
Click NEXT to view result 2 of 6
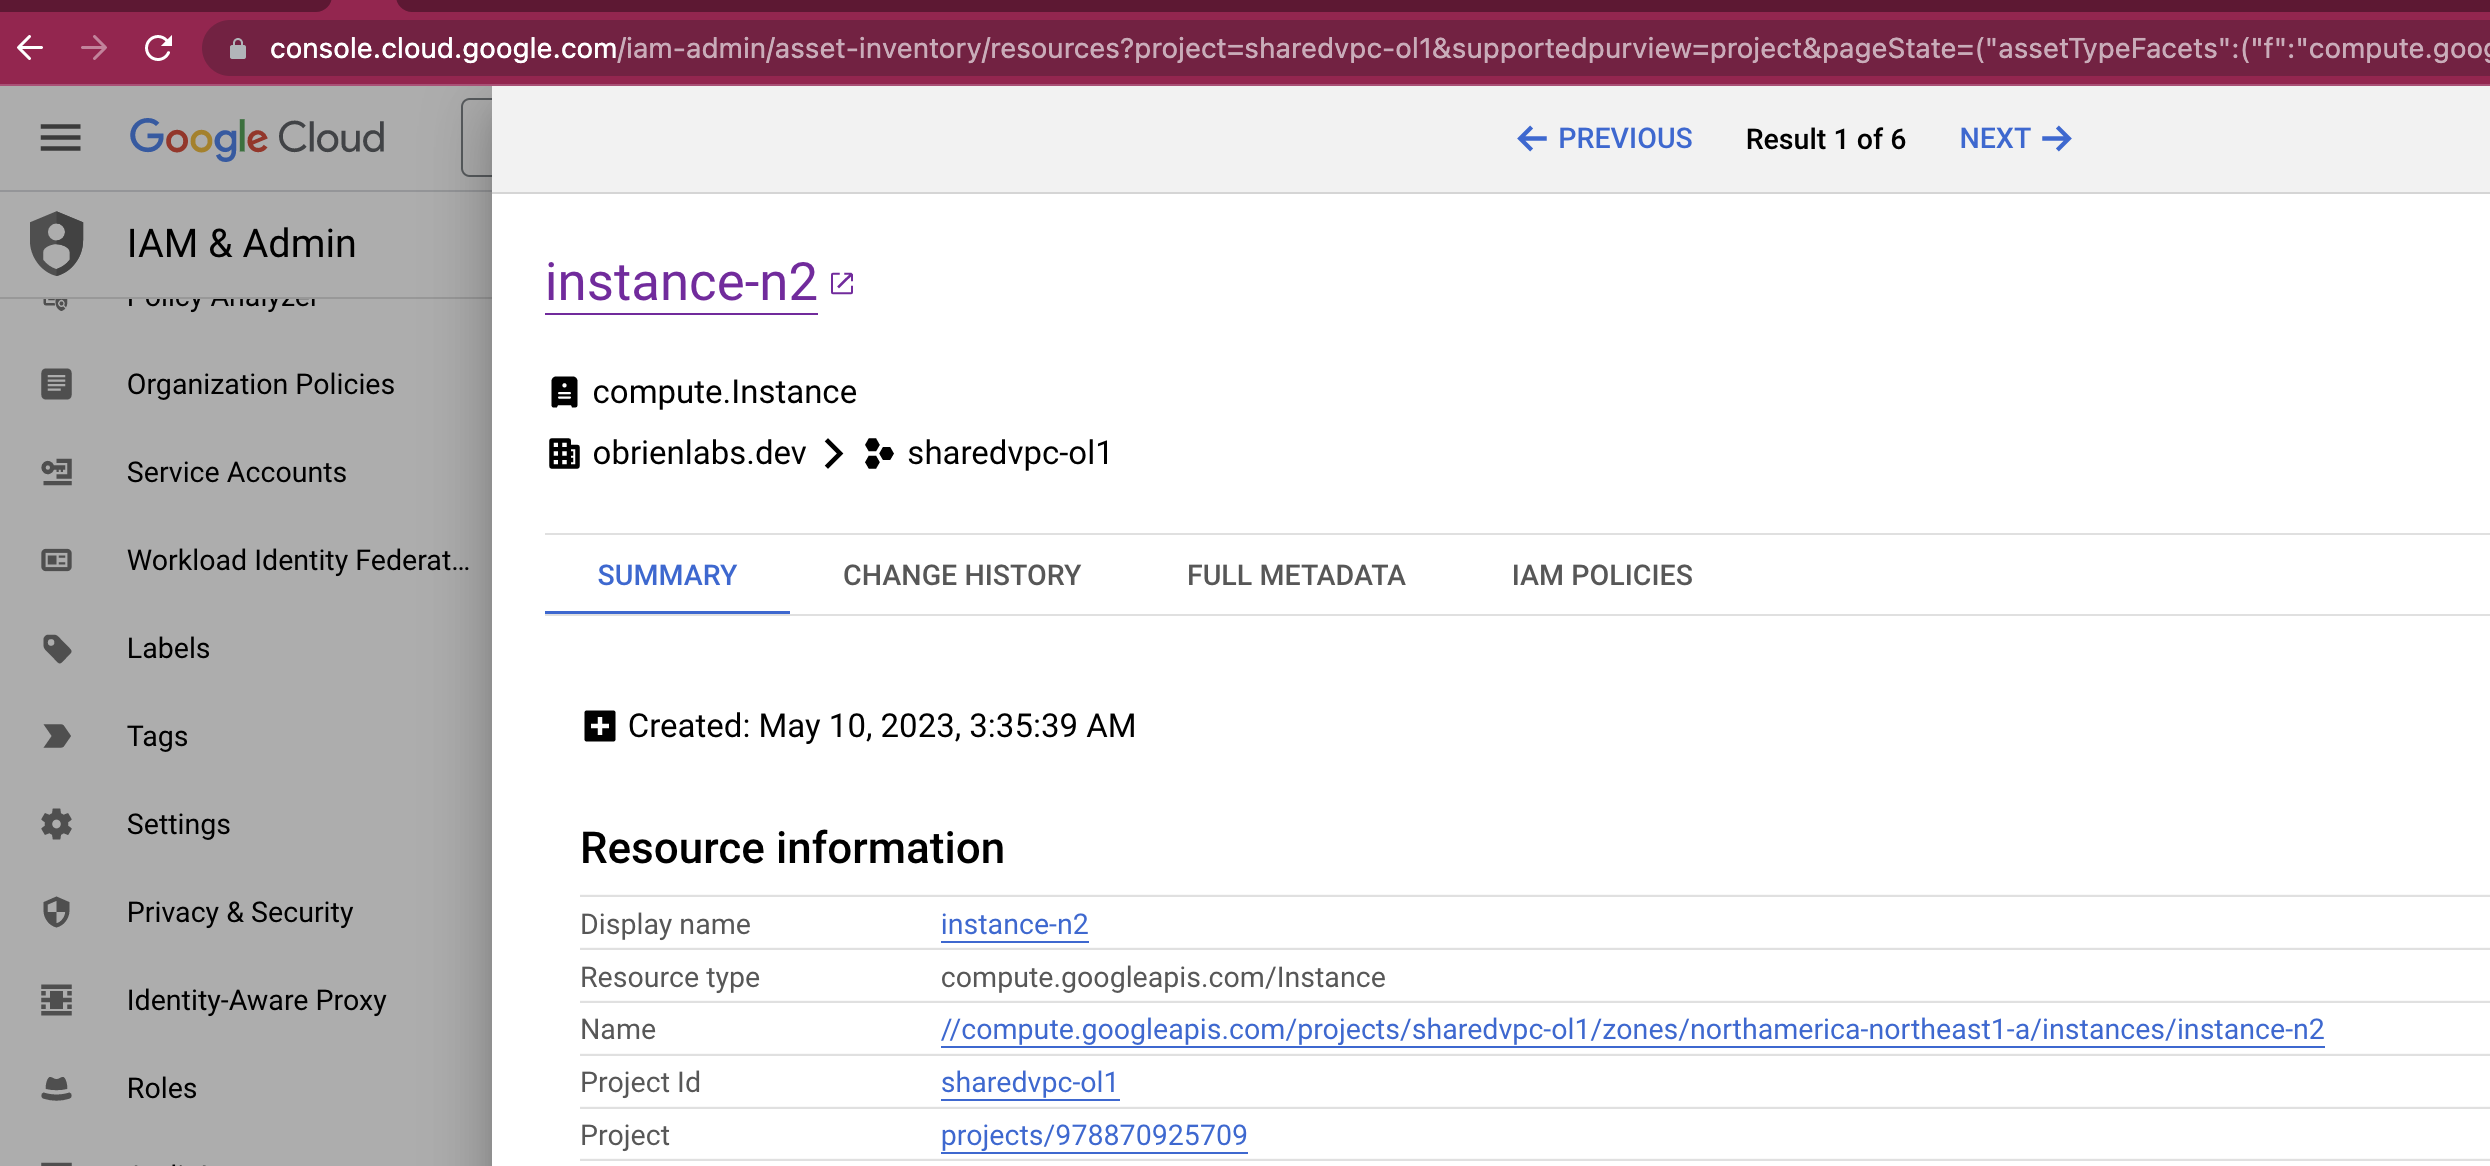click(x=2013, y=138)
